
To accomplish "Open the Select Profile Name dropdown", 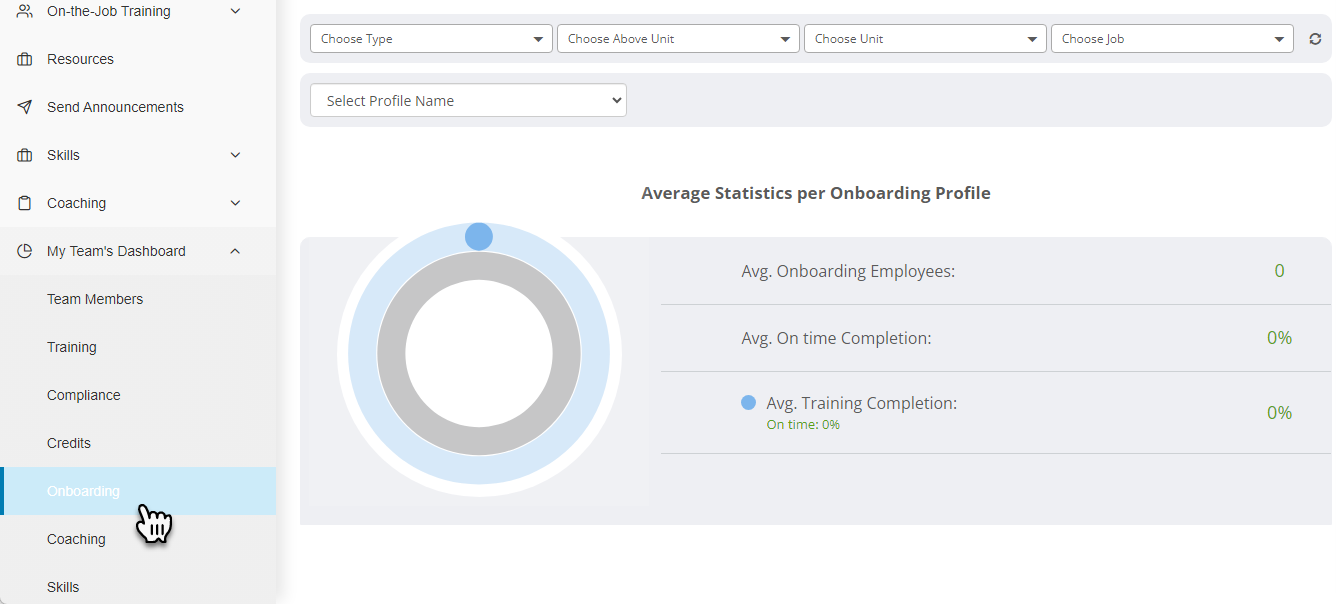I will pos(468,100).
